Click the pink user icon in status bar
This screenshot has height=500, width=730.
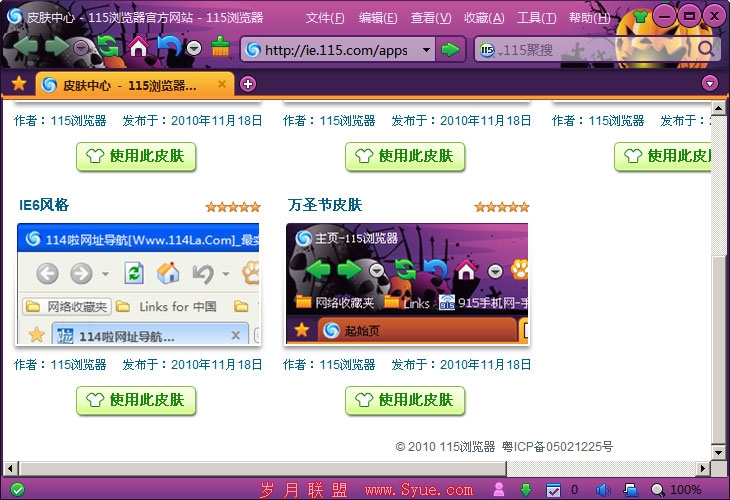(x=499, y=489)
